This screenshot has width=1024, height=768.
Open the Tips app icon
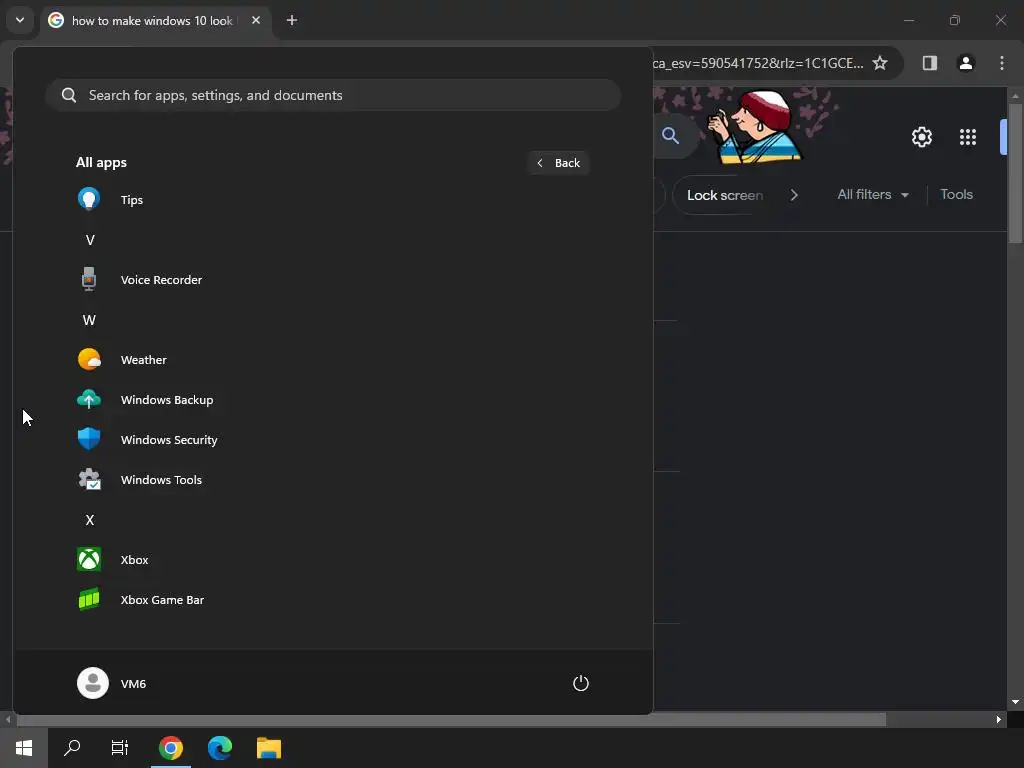pyautogui.click(x=89, y=199)
